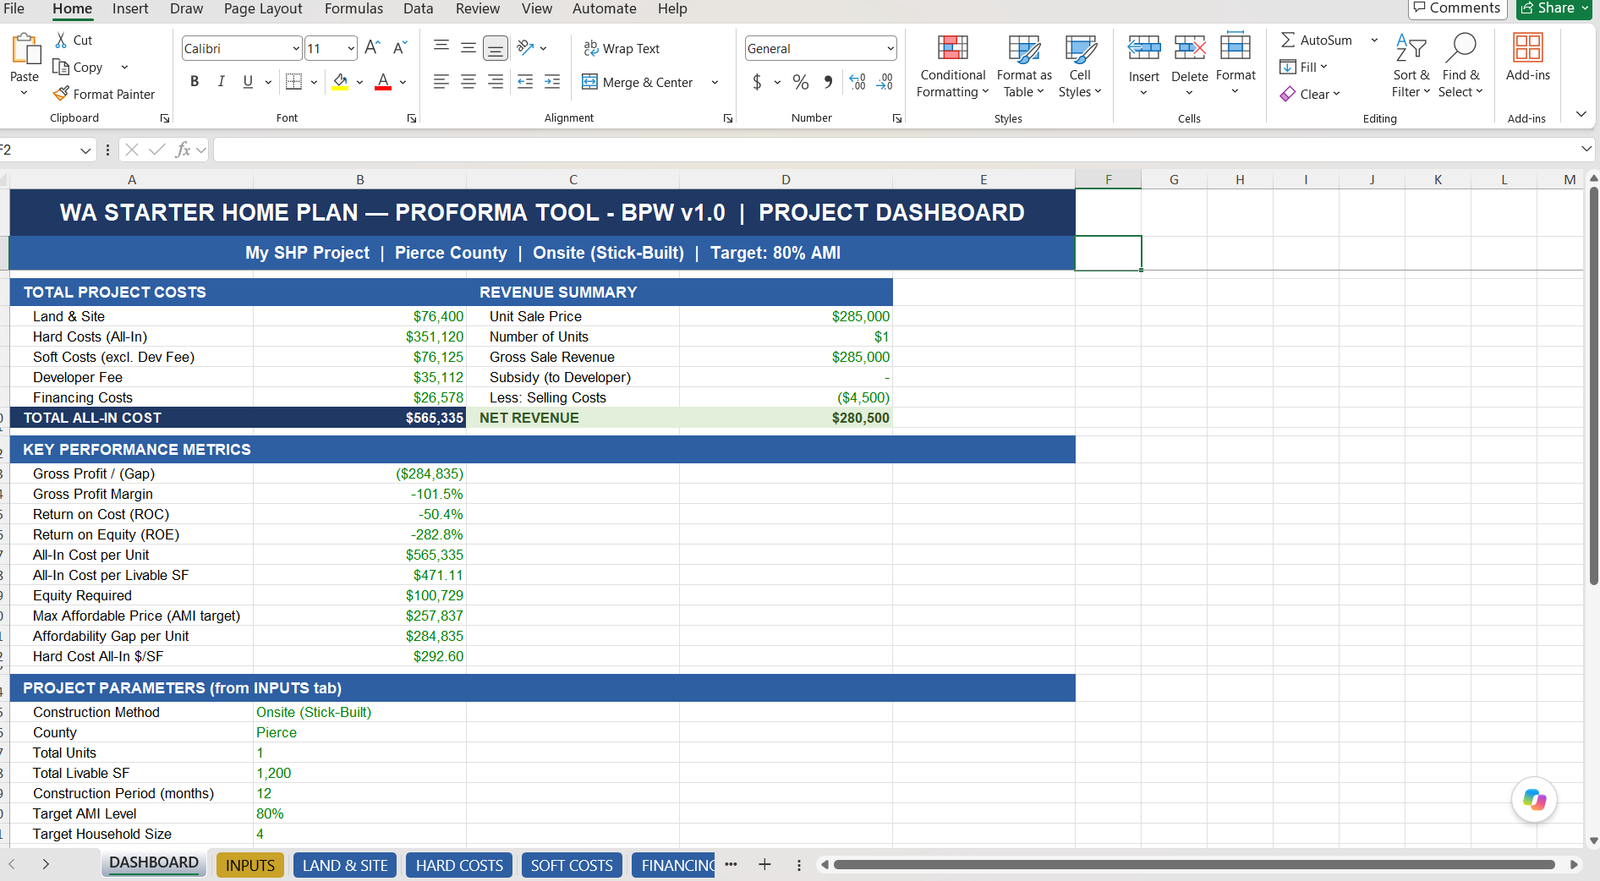Screen dimensions: 1600x881
Task: Add a new sheet with plus button
Action: [x=764, y=865]
